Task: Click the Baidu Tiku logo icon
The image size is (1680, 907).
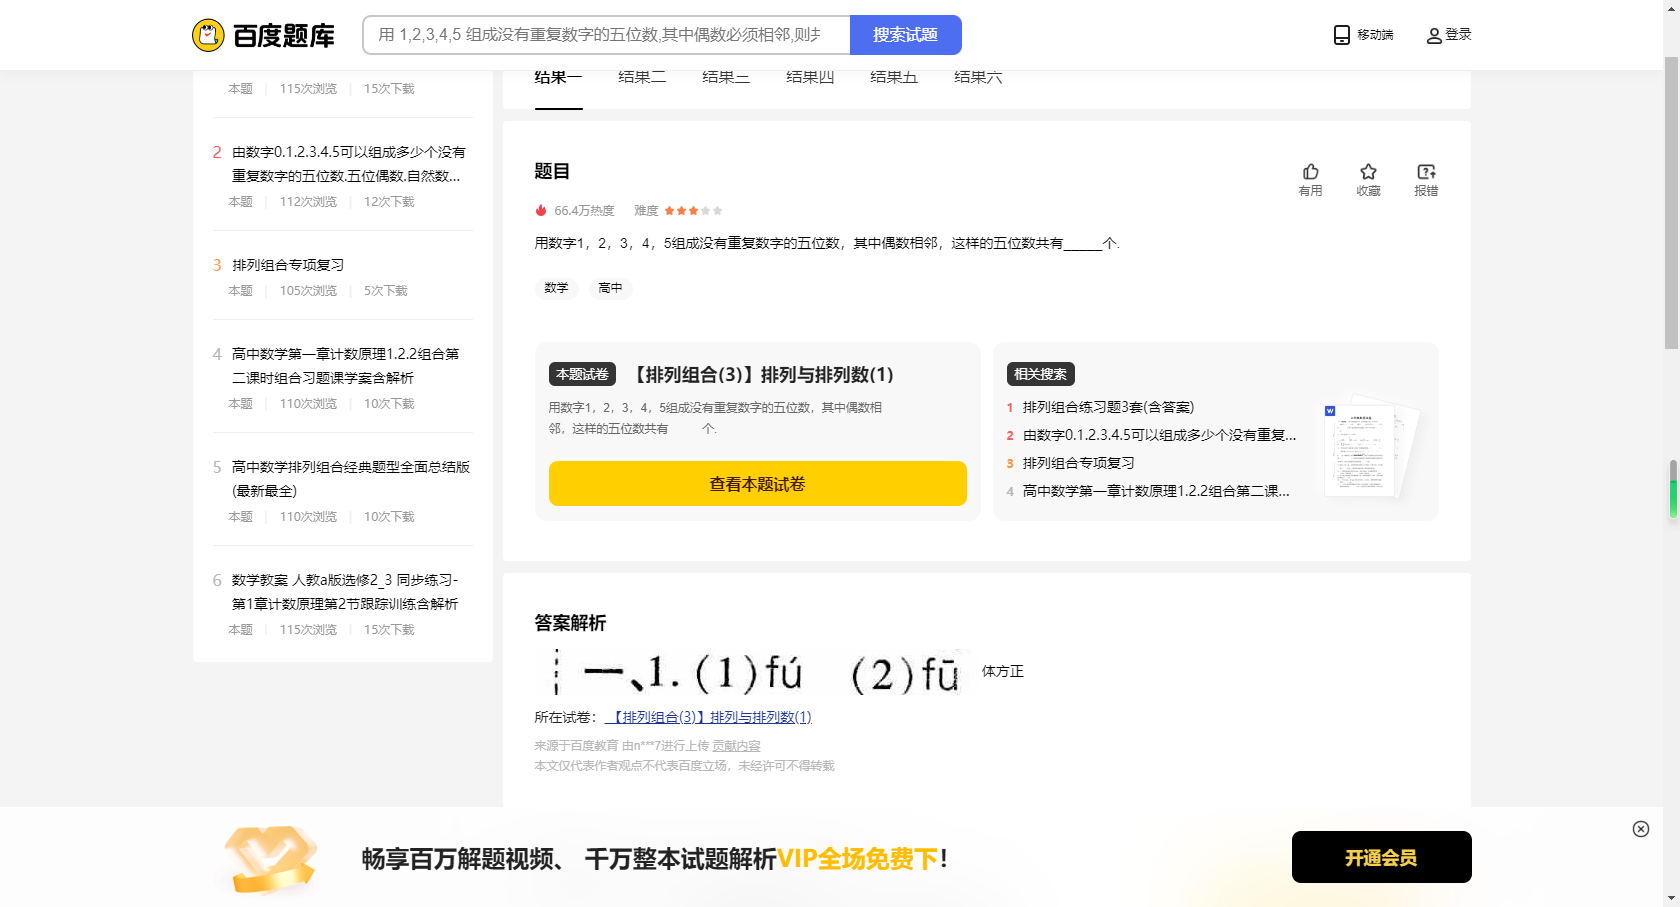Action: 208,35
